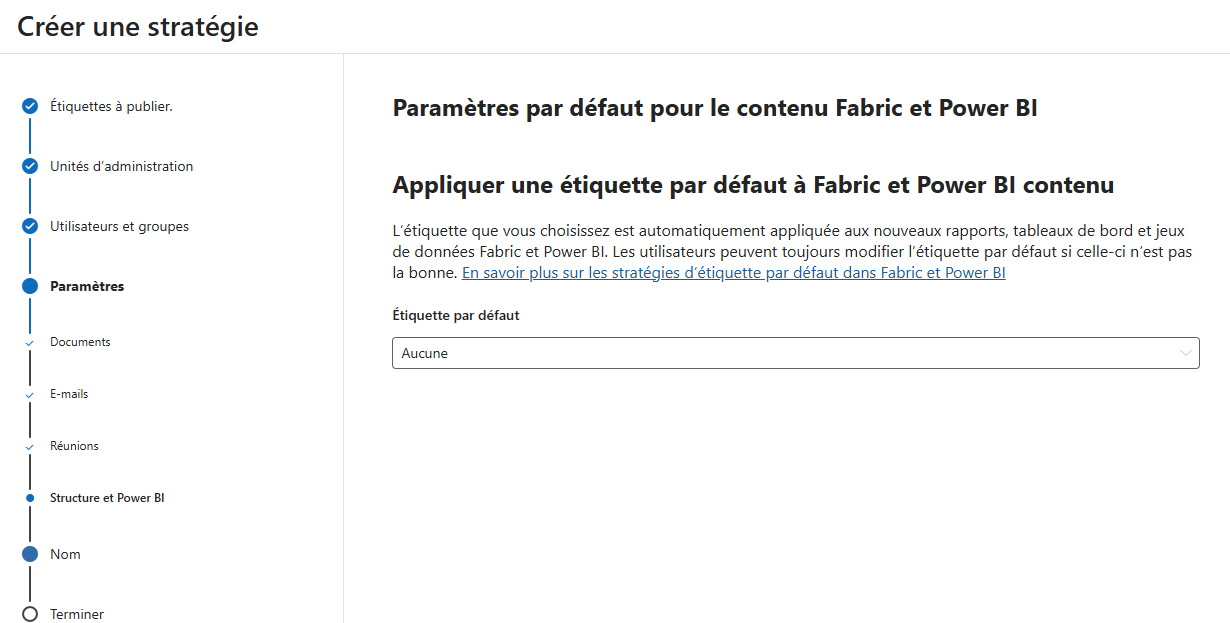Open the Étiquette par défaut dropdown
Image resolution: width=1230 pixels, height=623 pixels.
(x=795, y=352)
